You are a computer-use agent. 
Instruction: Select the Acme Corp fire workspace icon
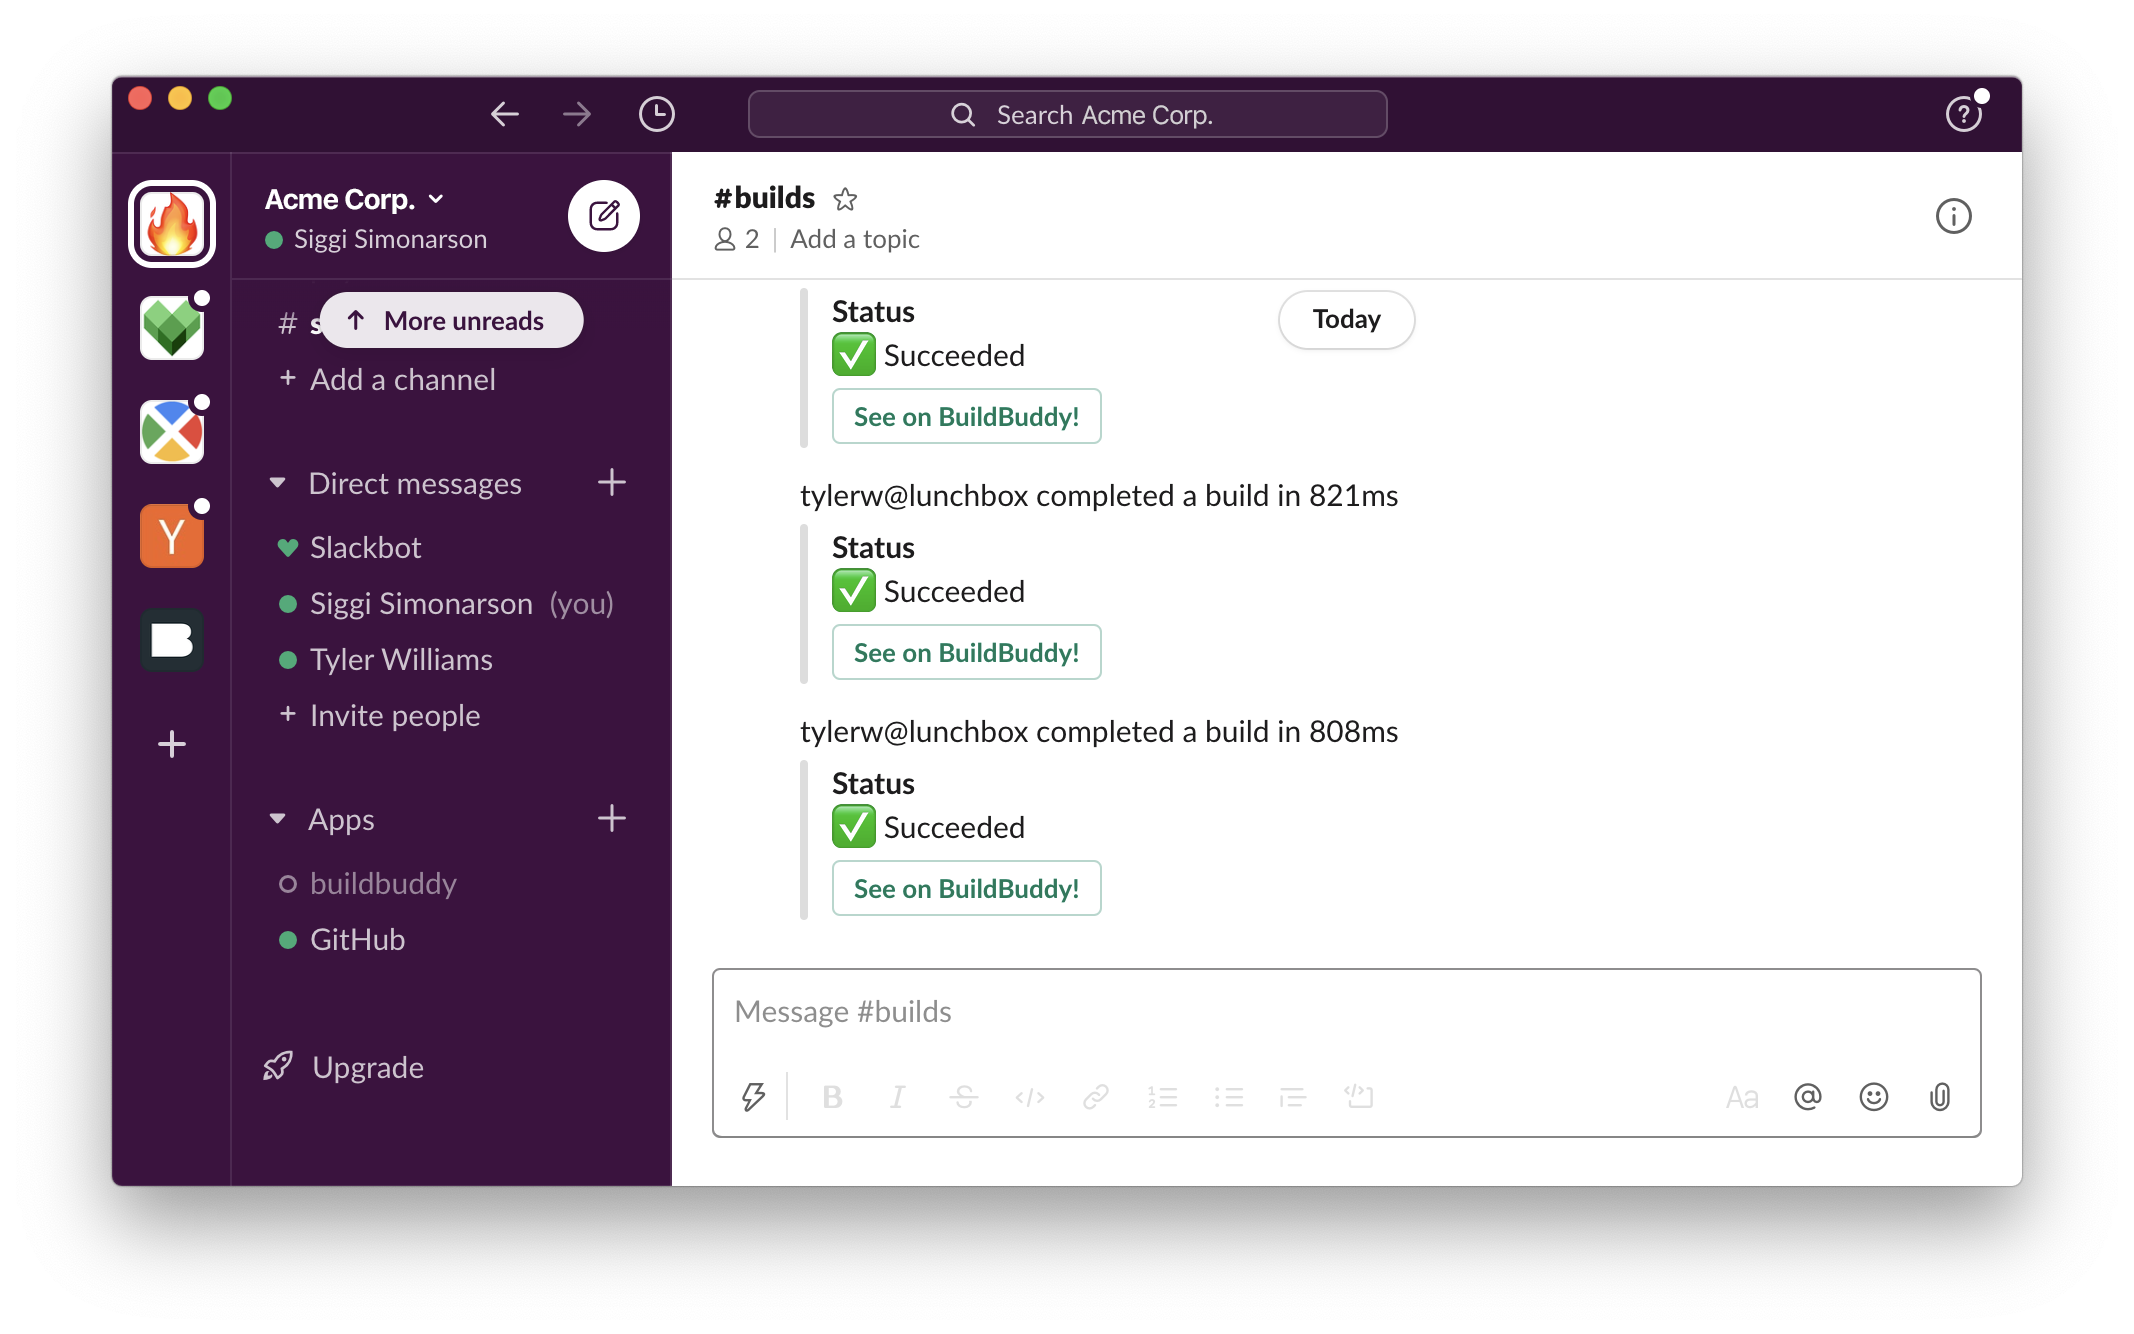172,224
